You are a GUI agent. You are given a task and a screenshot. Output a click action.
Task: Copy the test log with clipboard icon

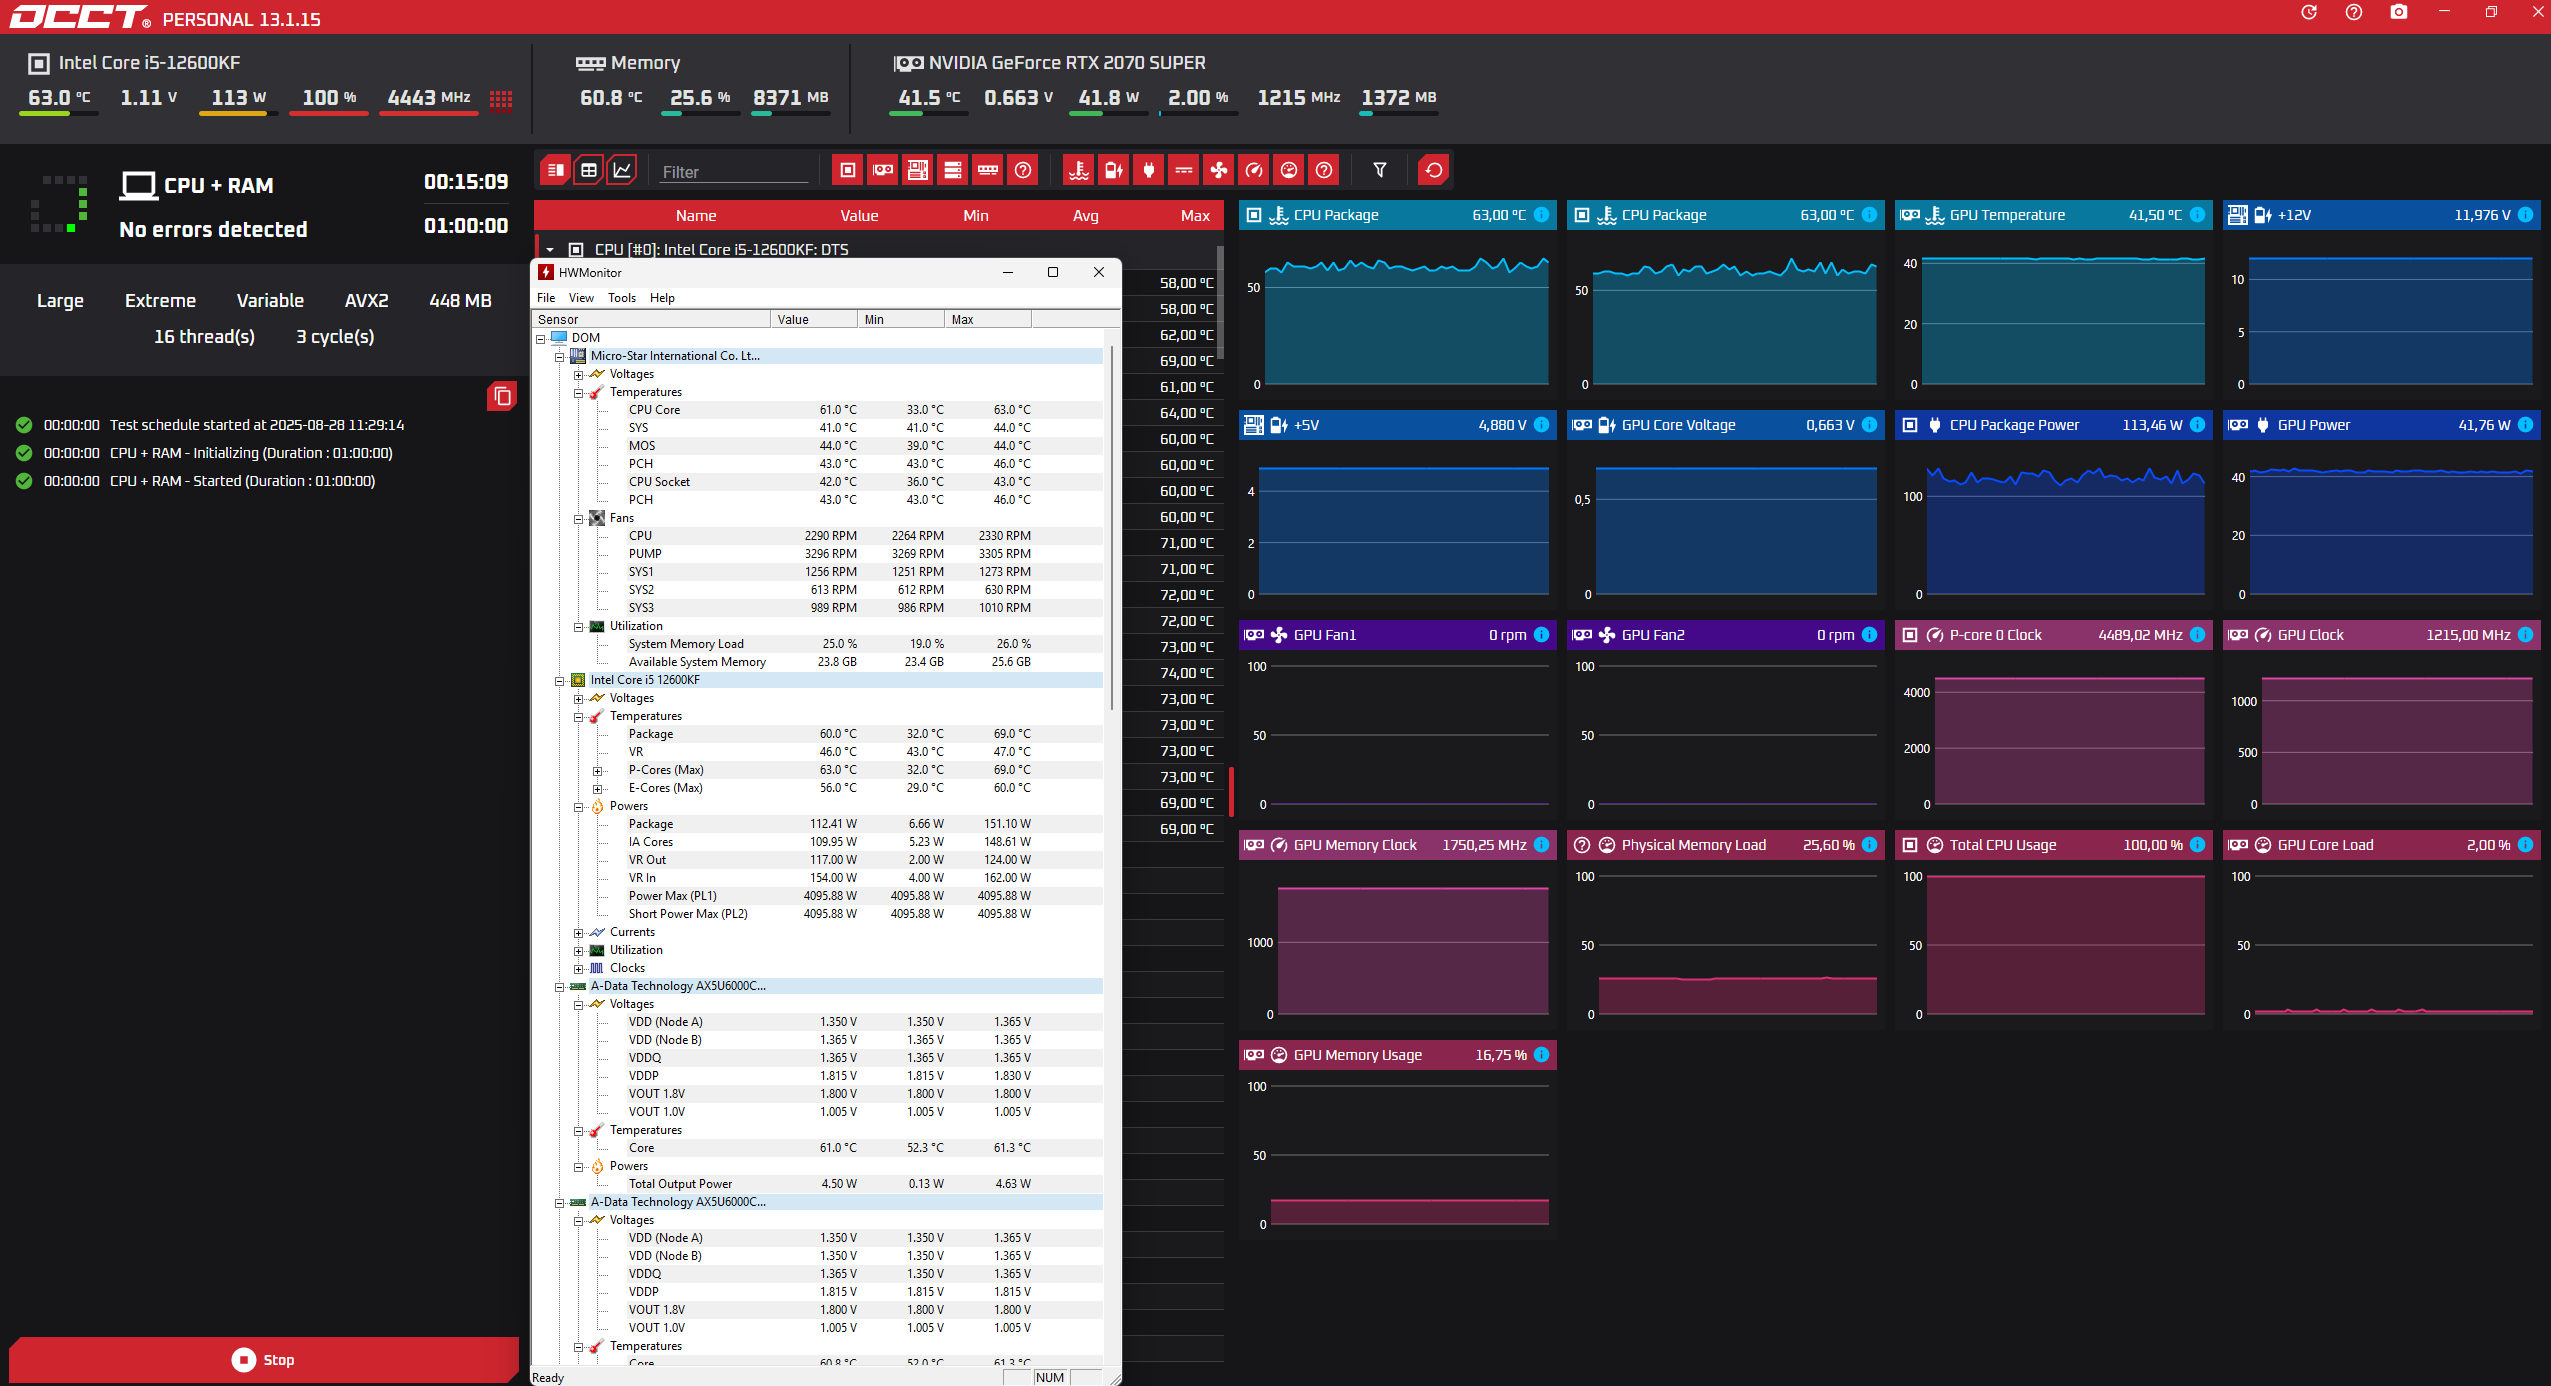click(502, 397)
